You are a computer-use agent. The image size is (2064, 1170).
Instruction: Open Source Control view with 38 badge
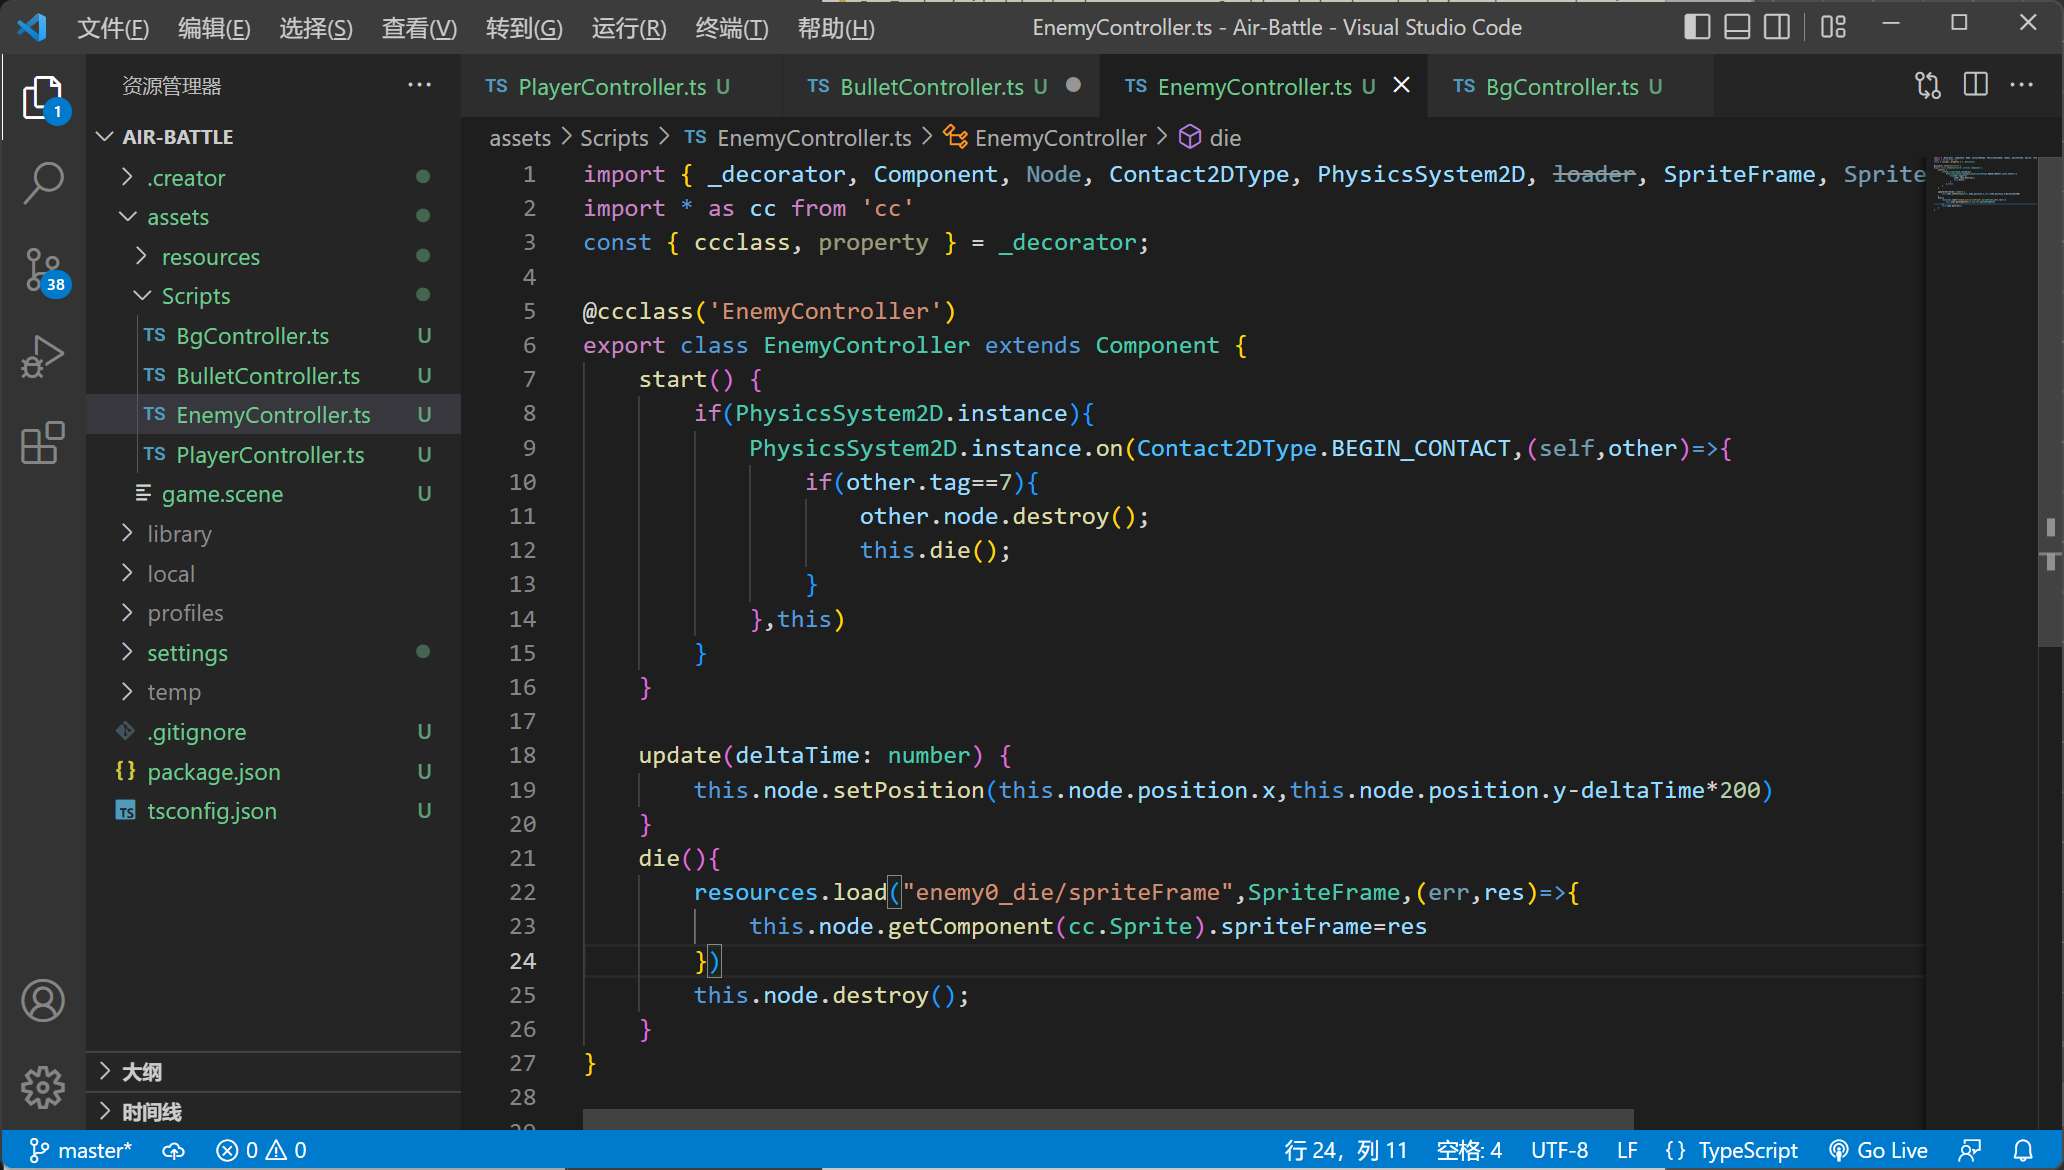click(43, 270)
